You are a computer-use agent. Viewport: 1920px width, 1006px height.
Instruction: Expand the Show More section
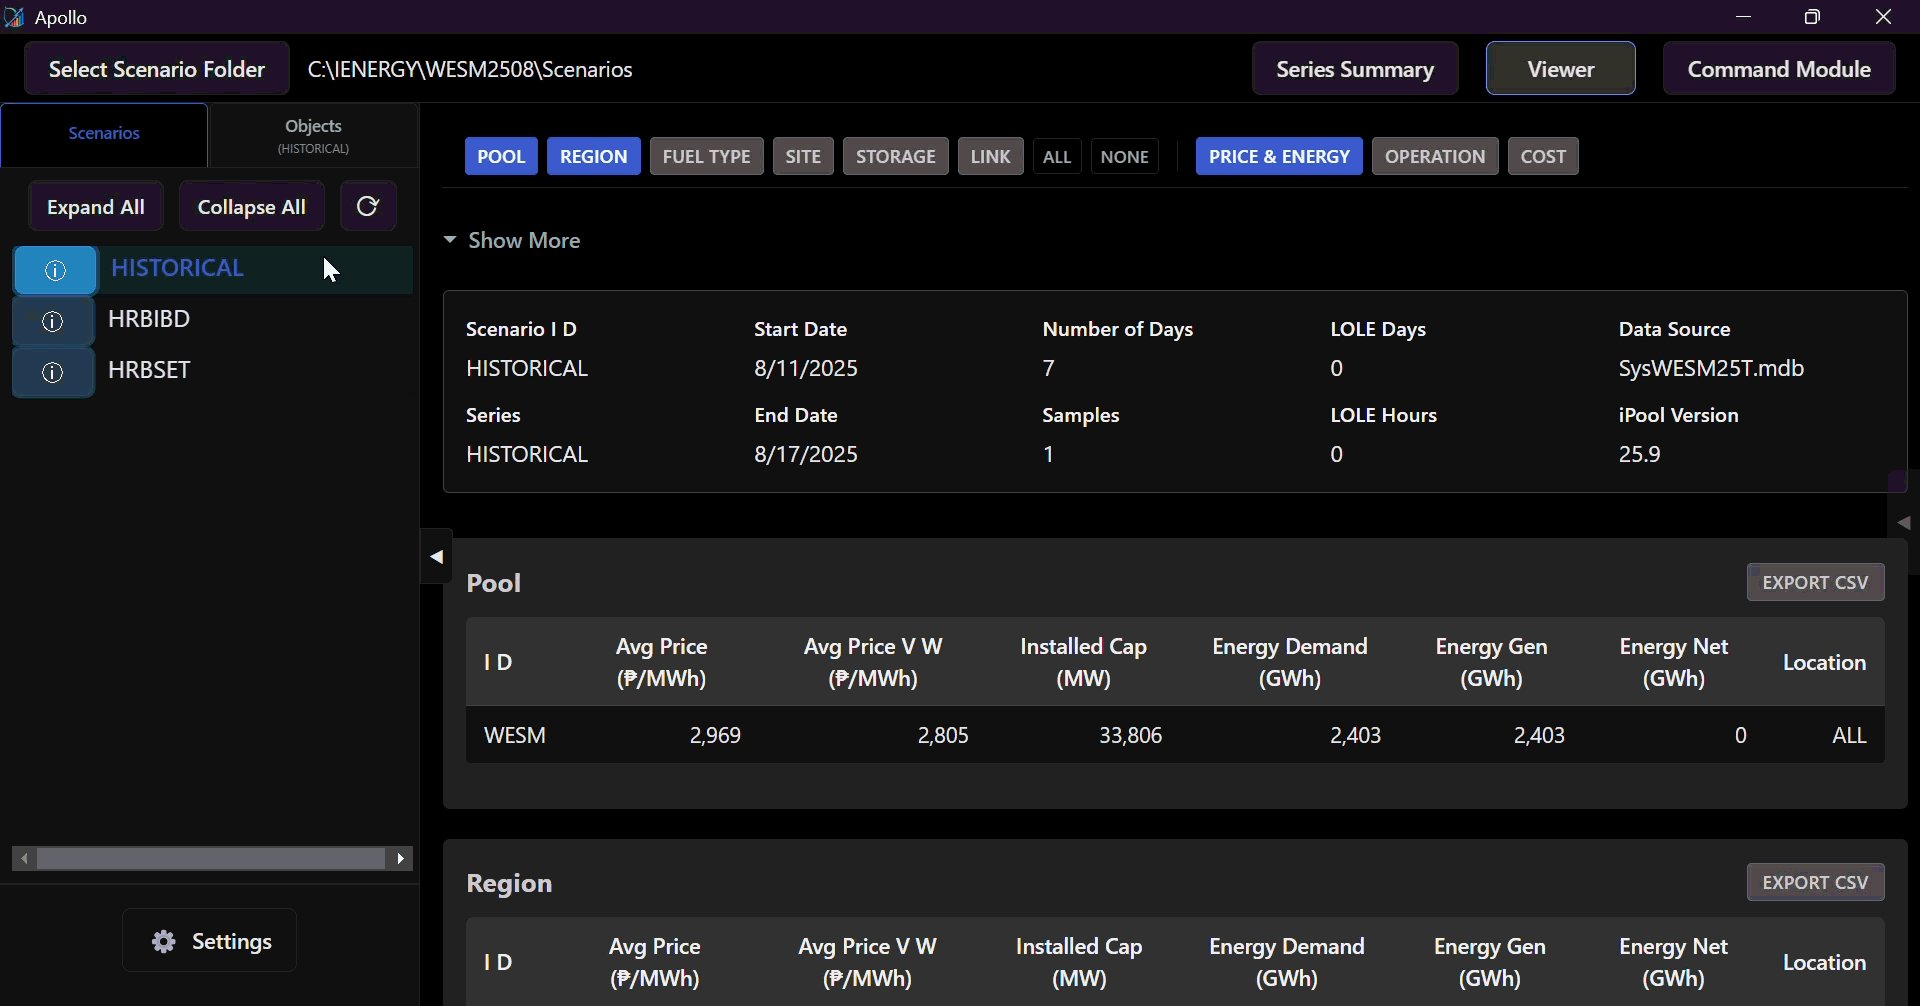coord(512,241)
